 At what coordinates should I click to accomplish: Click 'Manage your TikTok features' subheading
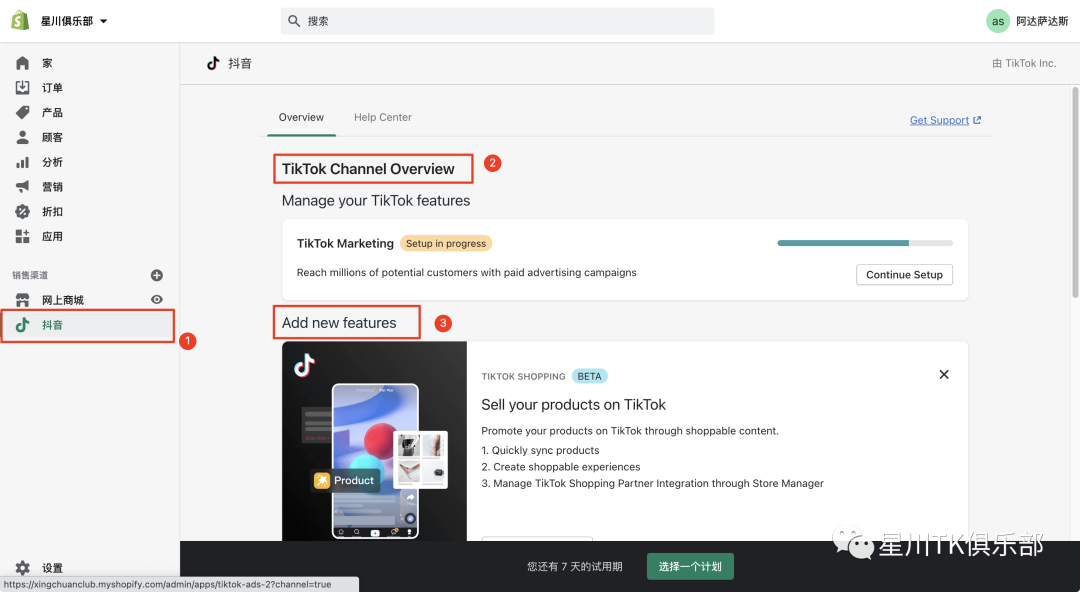(375, 201)
